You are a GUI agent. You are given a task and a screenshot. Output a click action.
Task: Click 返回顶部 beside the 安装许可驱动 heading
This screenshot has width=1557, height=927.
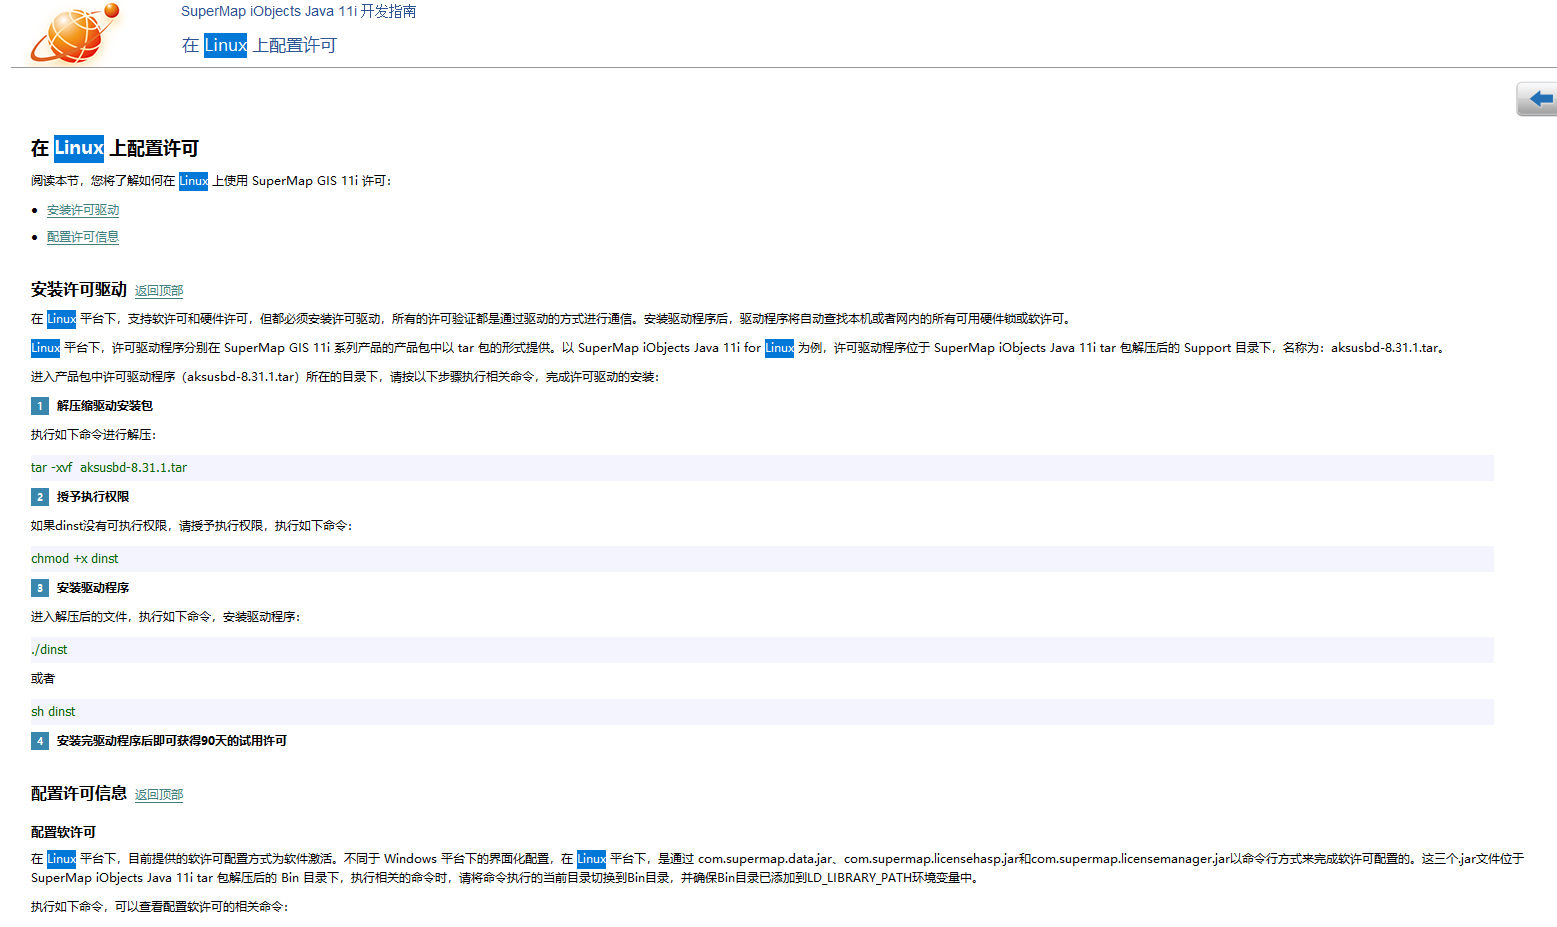(x=159, y=291)
